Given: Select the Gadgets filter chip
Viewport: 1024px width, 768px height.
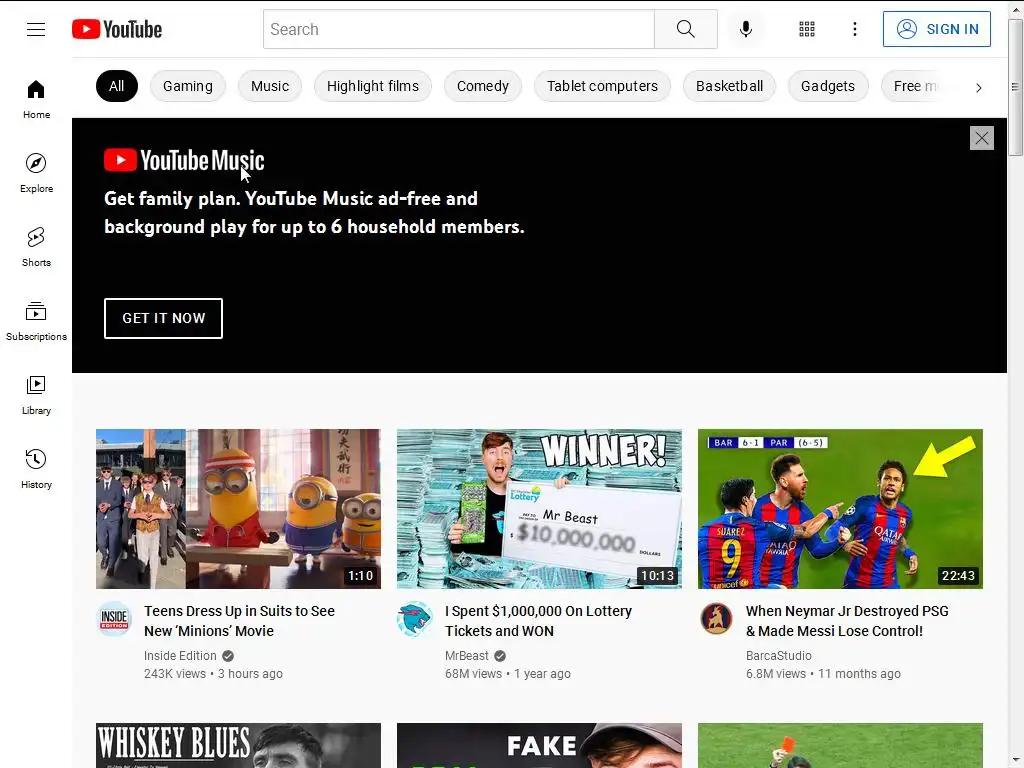Looking at the screenshot, I should [827, 86].
